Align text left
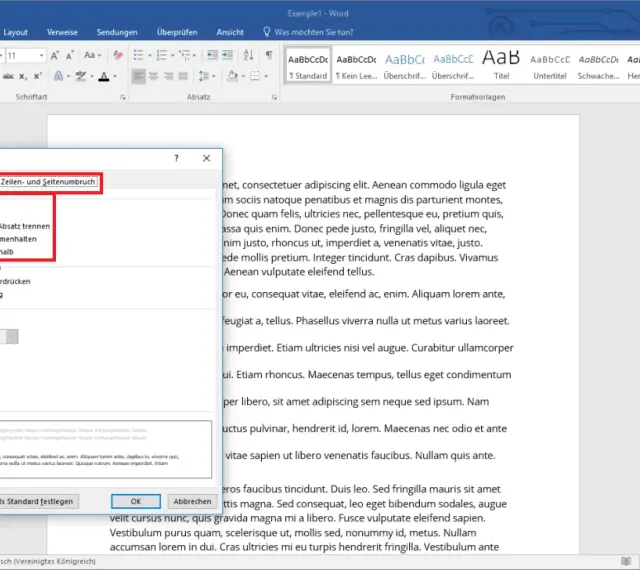The width and height of the screenshot is (640, 570). coord(138,76)
